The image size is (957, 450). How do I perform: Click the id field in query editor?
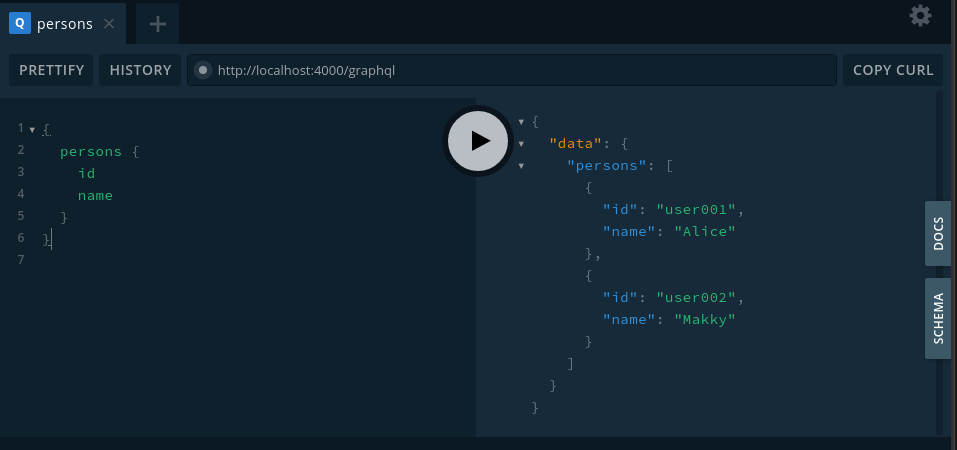[87, 173]
